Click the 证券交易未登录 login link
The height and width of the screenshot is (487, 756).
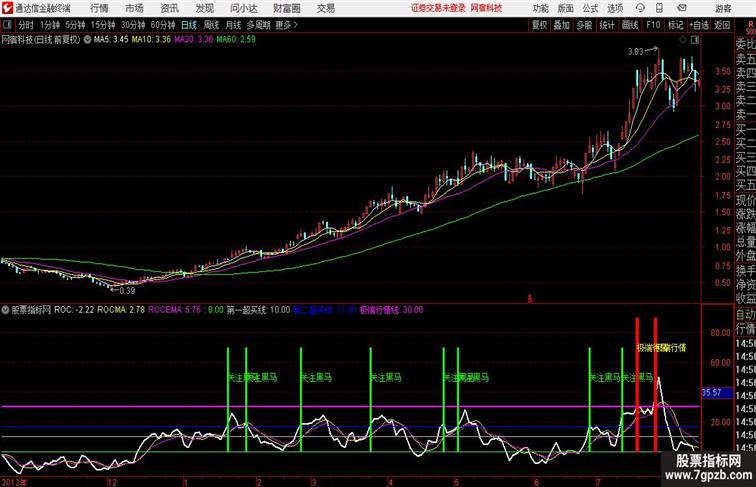pyautogui.click(x=438, y=8)
